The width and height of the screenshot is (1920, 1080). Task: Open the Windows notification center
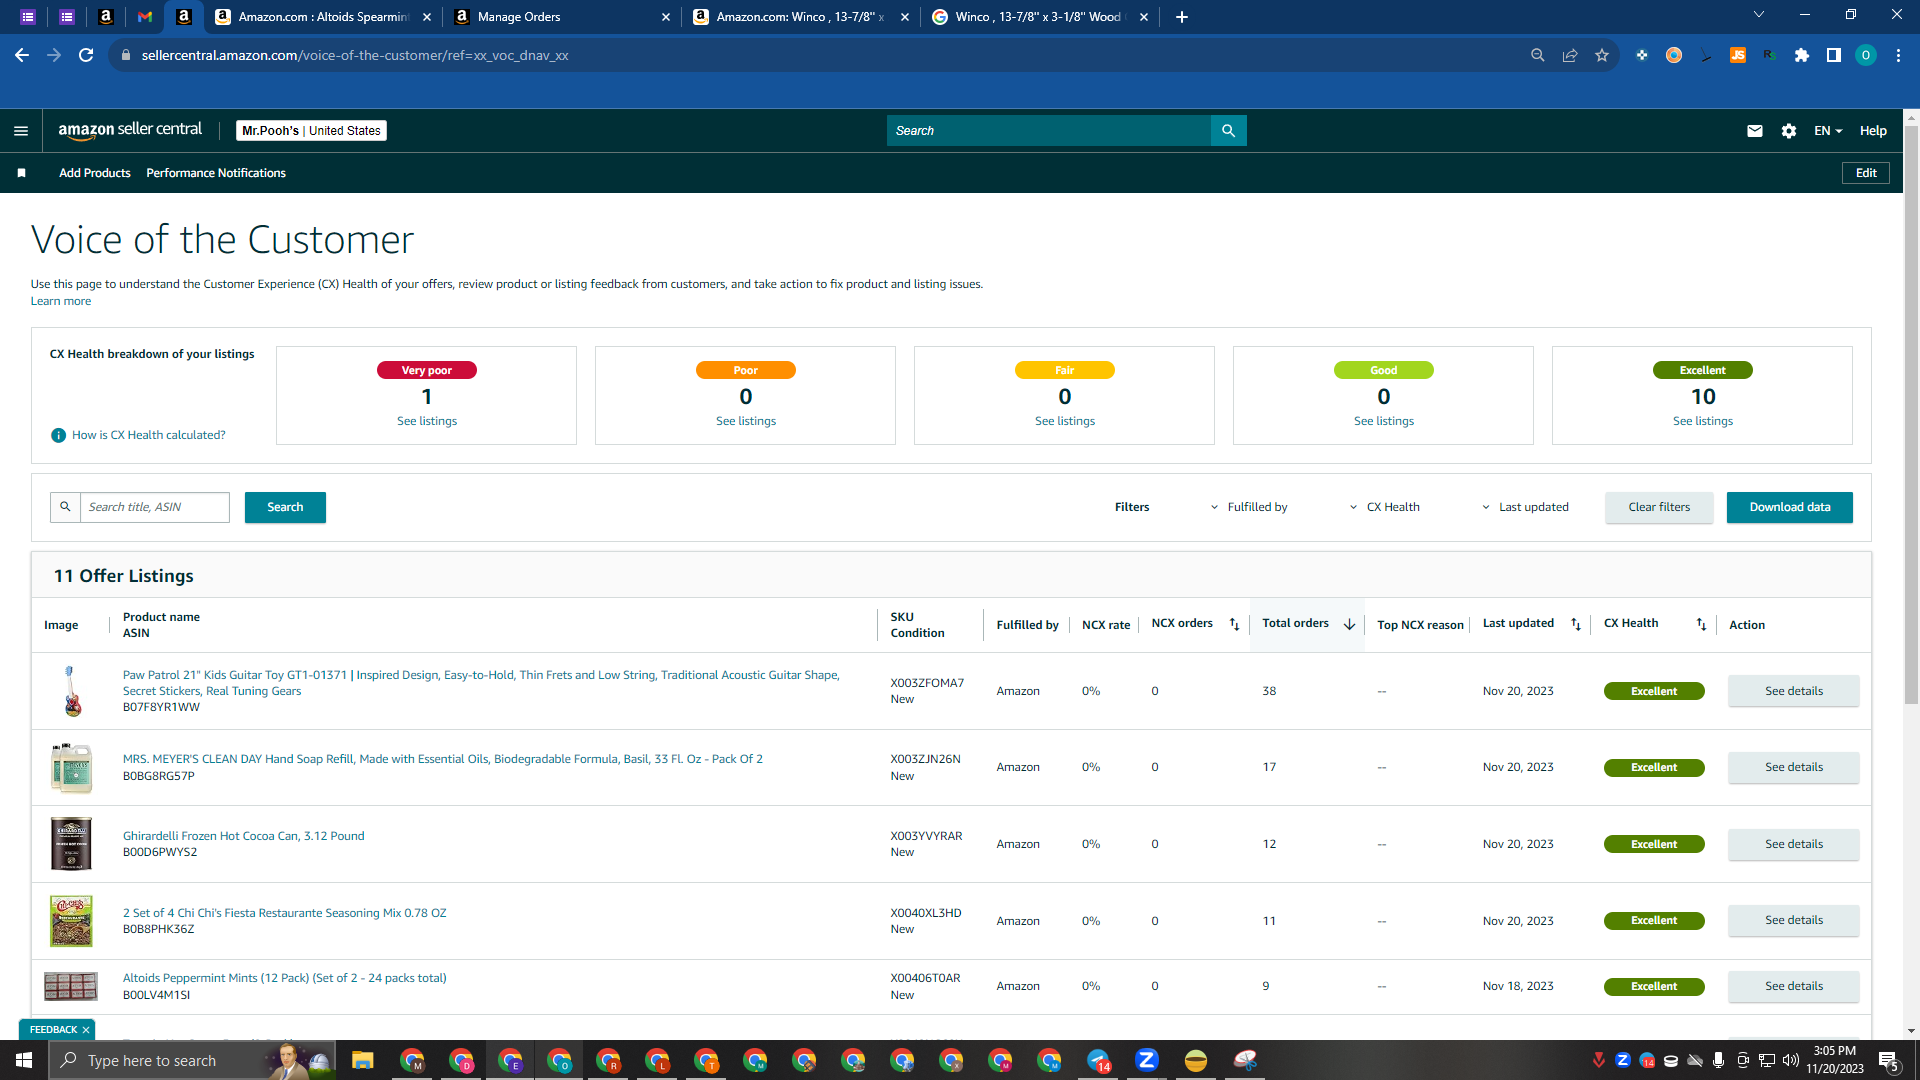1889,1060
